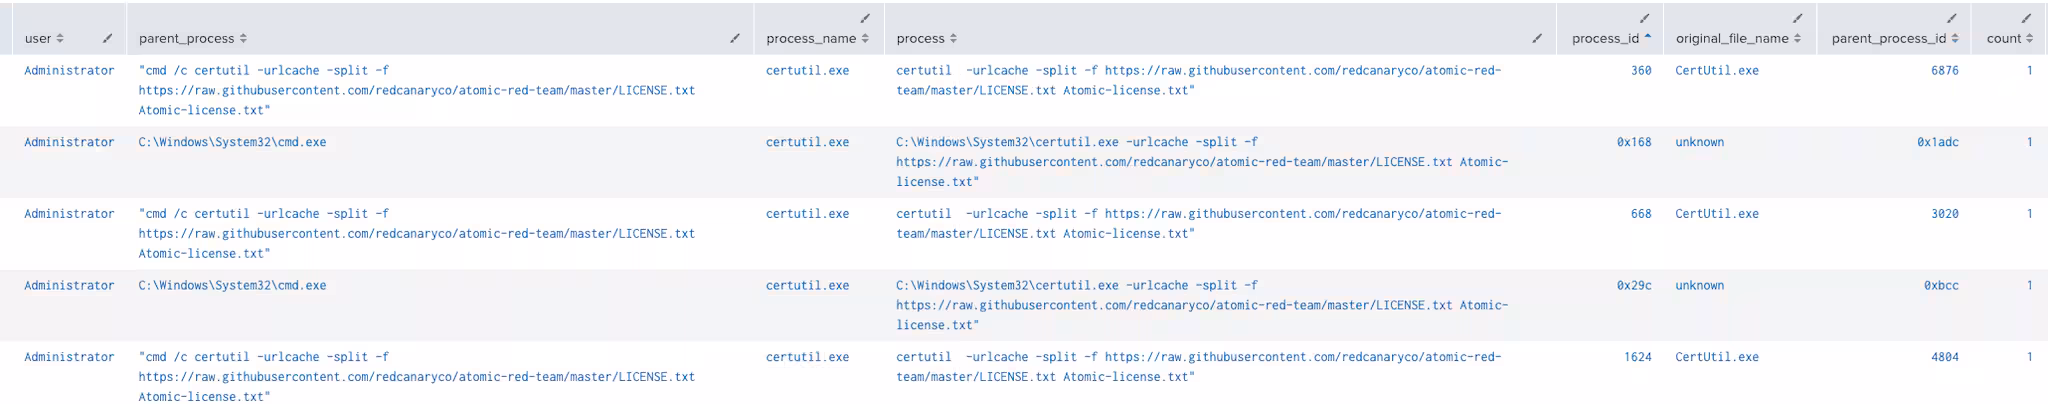Click the CertUtil.exe original file name in first row
Viewport: 2048px width, 404px height.
click(1716, 71)
